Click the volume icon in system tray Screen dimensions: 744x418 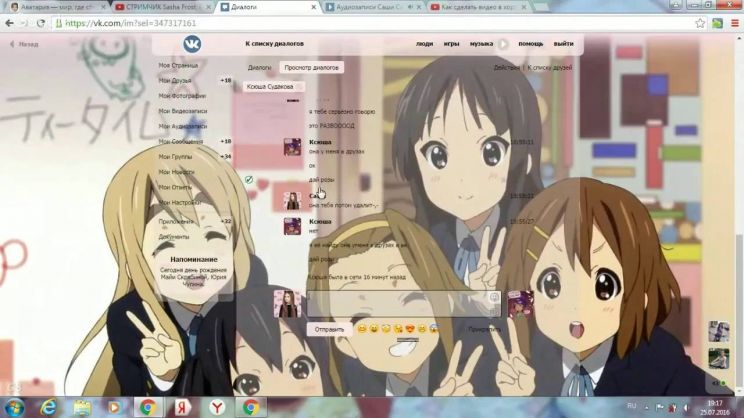(686, 407)
